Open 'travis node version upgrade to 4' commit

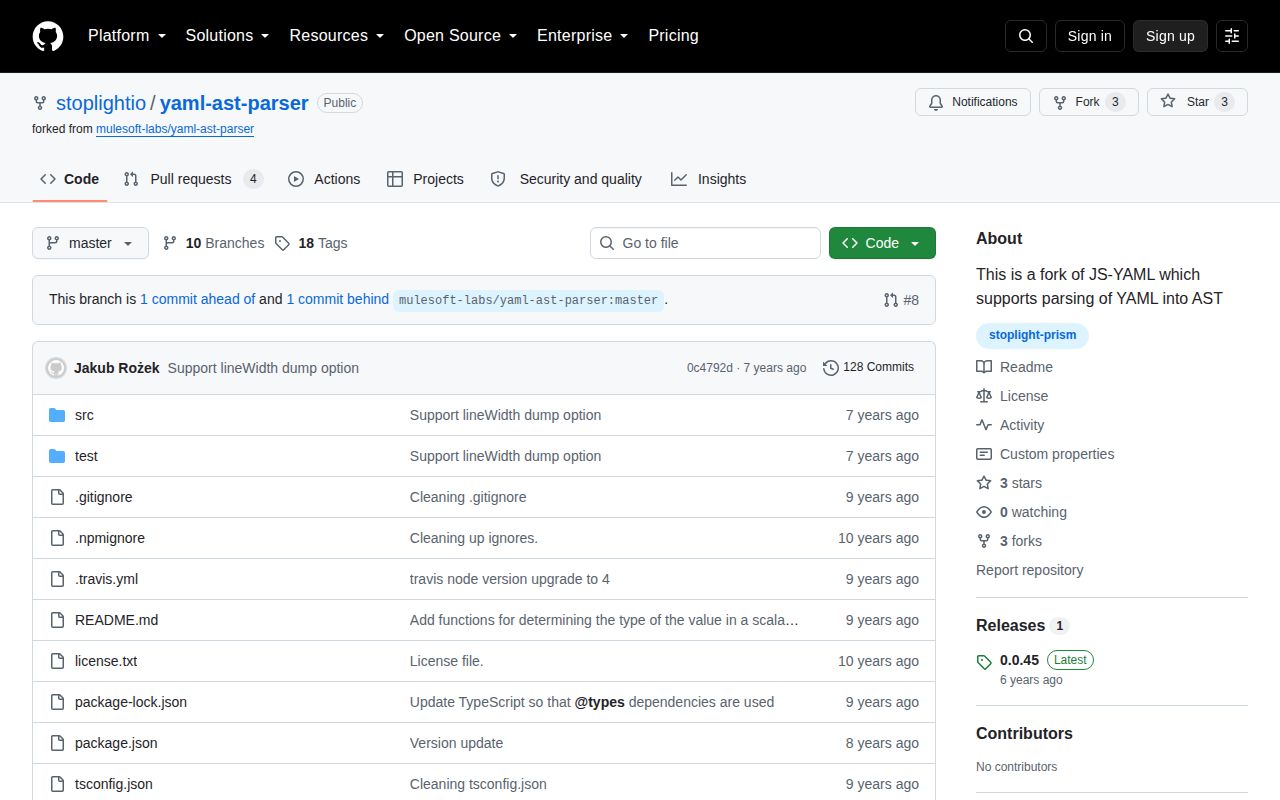click(509, 579)
